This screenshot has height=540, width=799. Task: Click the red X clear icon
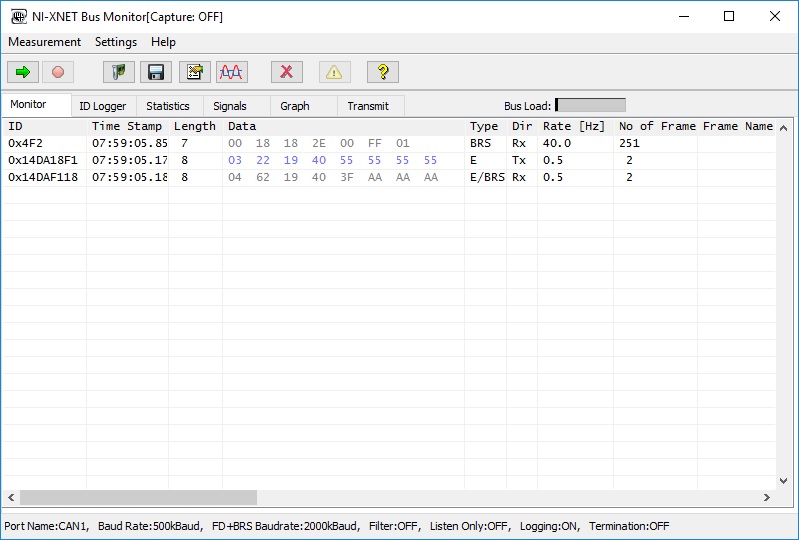pyautogui.click(x=287, y=72)
